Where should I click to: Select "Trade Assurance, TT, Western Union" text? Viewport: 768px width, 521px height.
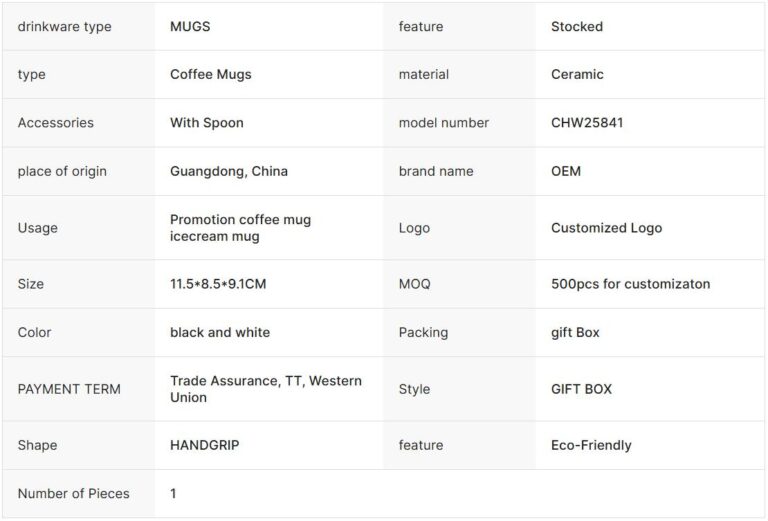pyautogui.click(x=266, y=389)
